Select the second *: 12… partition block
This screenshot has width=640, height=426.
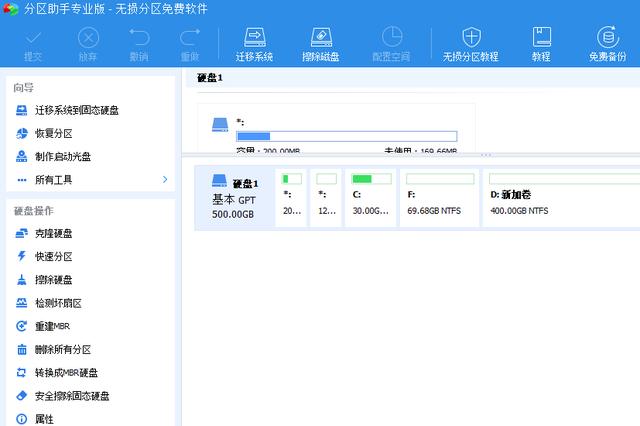coord(326,197)
